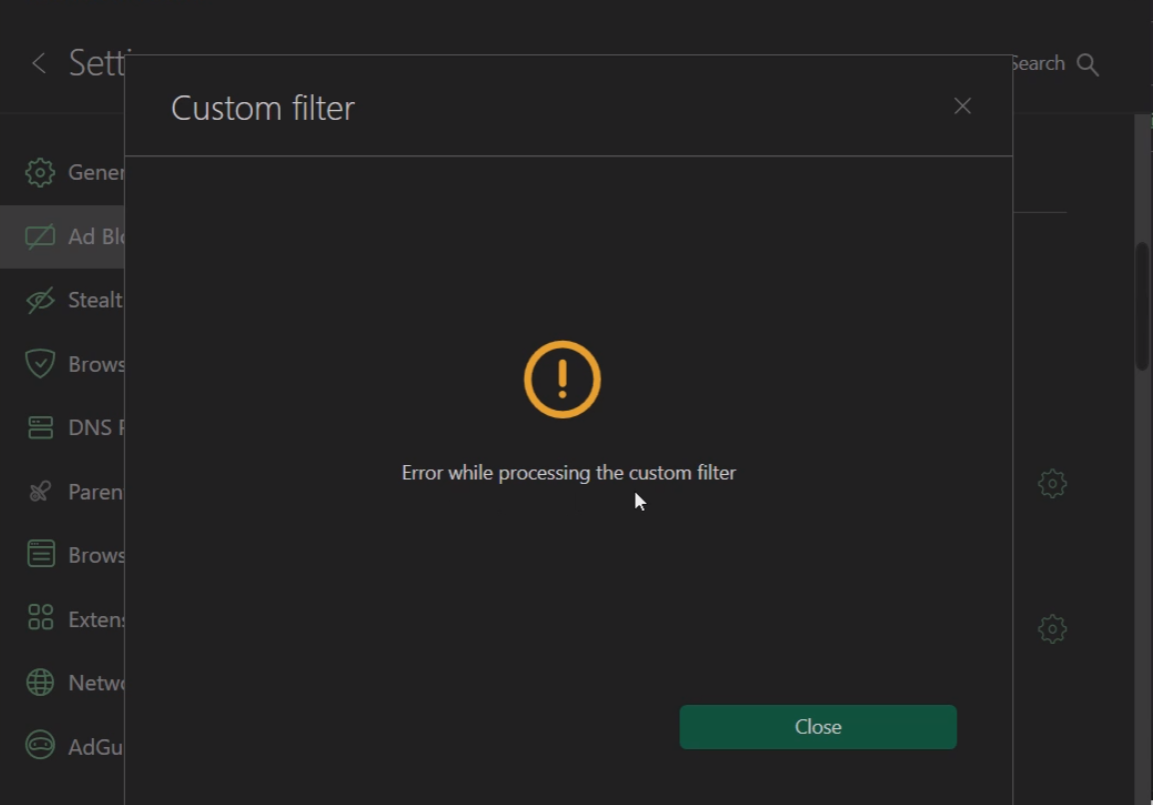
Task: Dismiss Custom filter dialog with X
Action: 962,106
